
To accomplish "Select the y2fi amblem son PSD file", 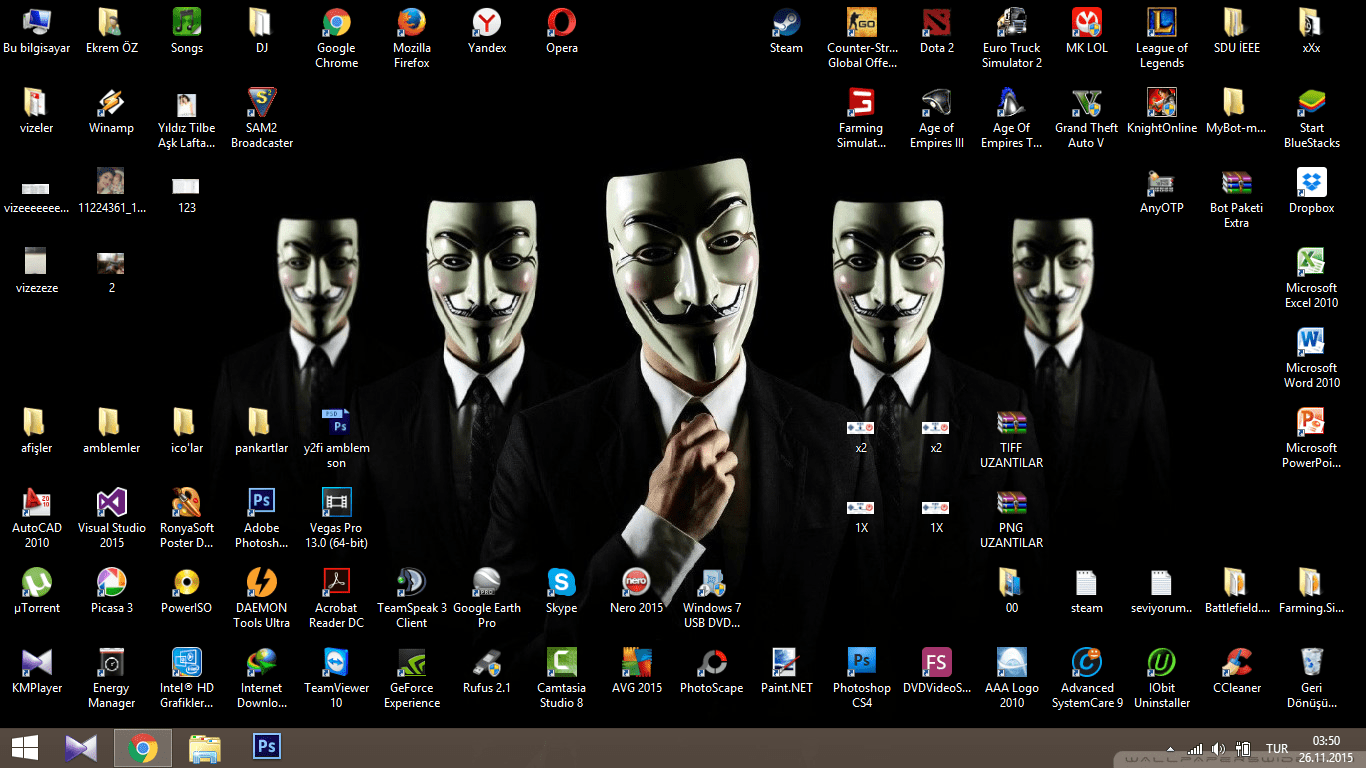I will point(336,438).
